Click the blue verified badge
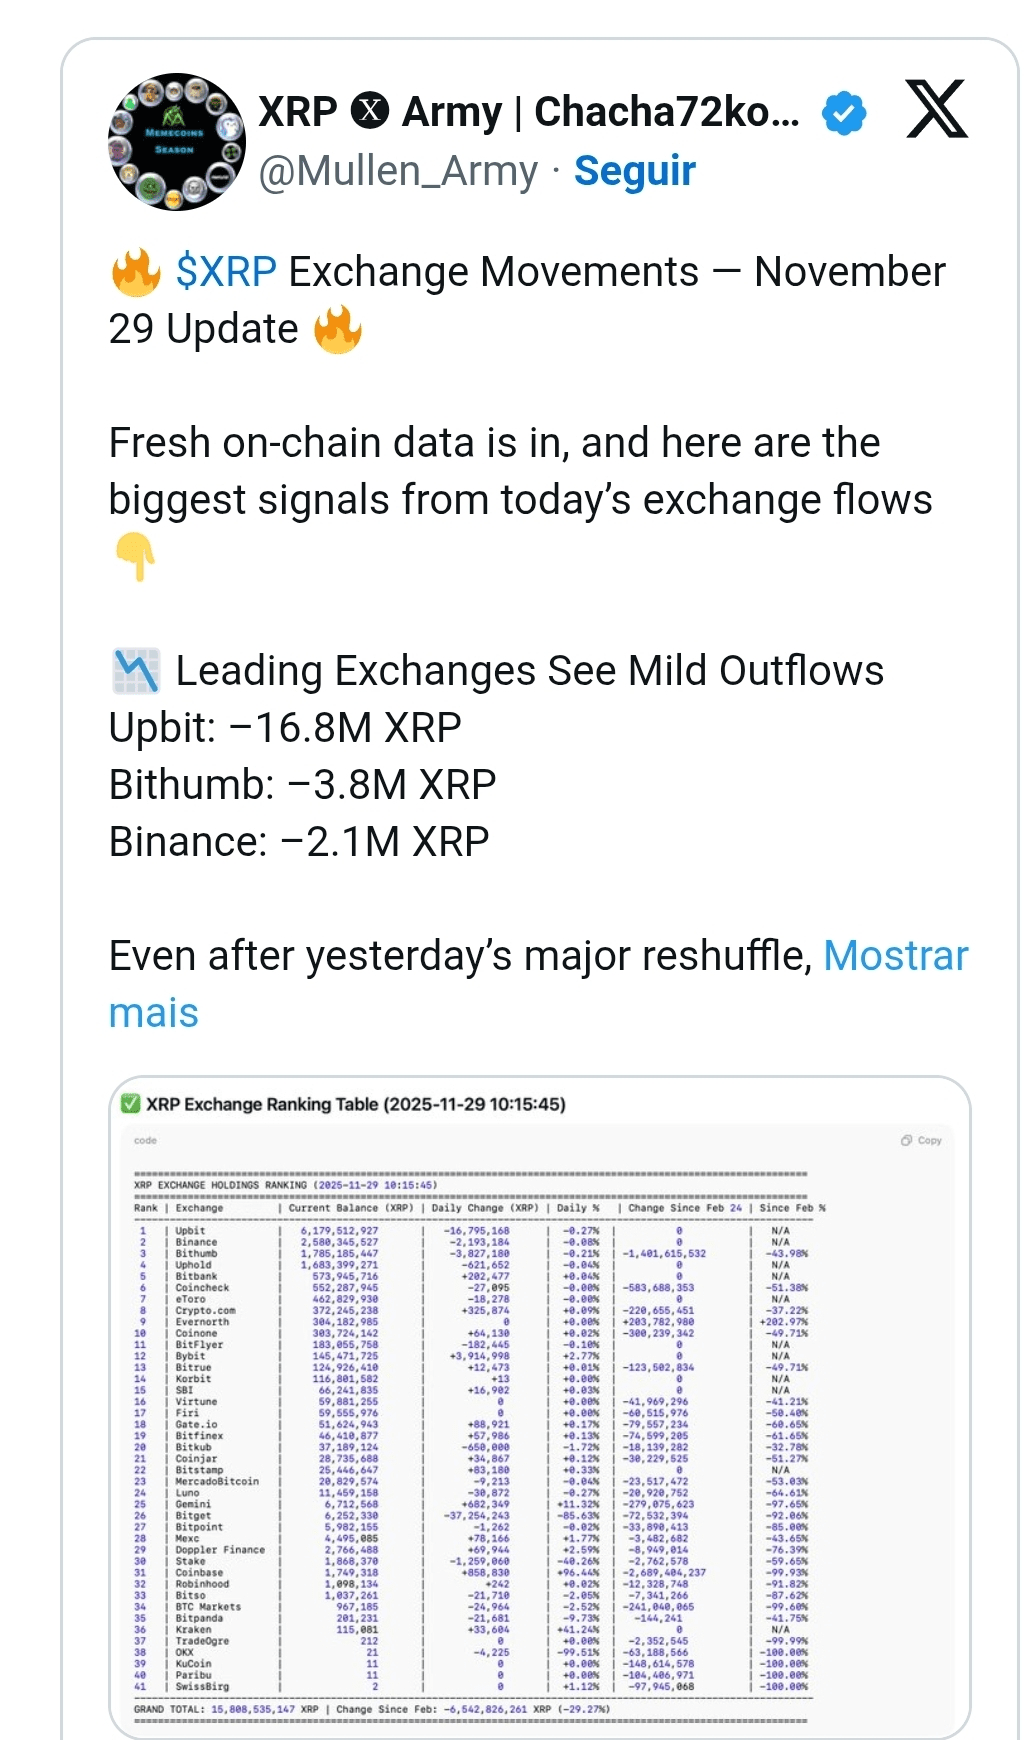This screenshot has width=1033, height=1740. coord(843,113)
